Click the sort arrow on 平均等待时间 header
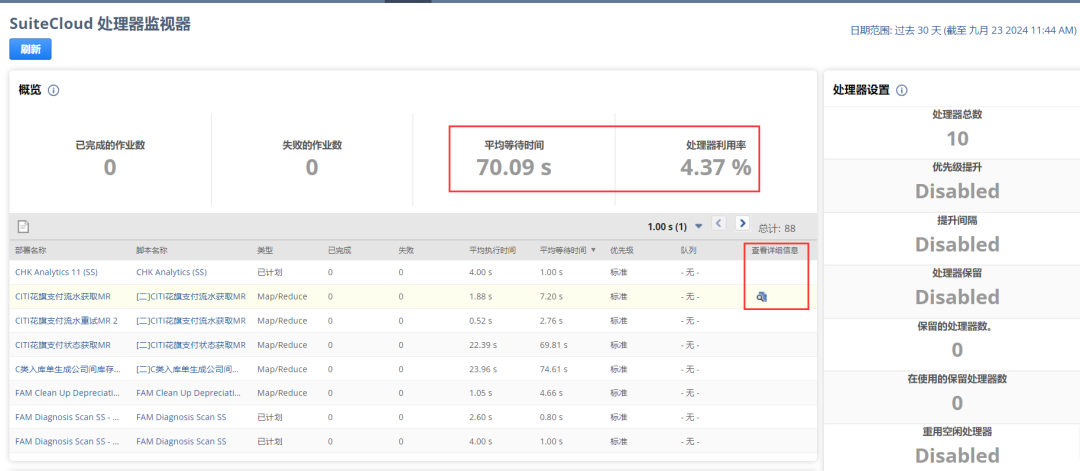This screenshot has height=471, width=1080. tap(594, 250)
